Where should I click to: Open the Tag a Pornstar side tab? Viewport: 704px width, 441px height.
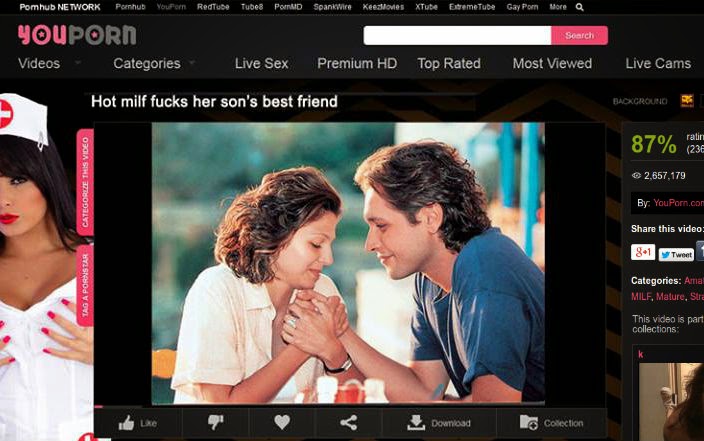pyautogui.click(x=85, y=286)
